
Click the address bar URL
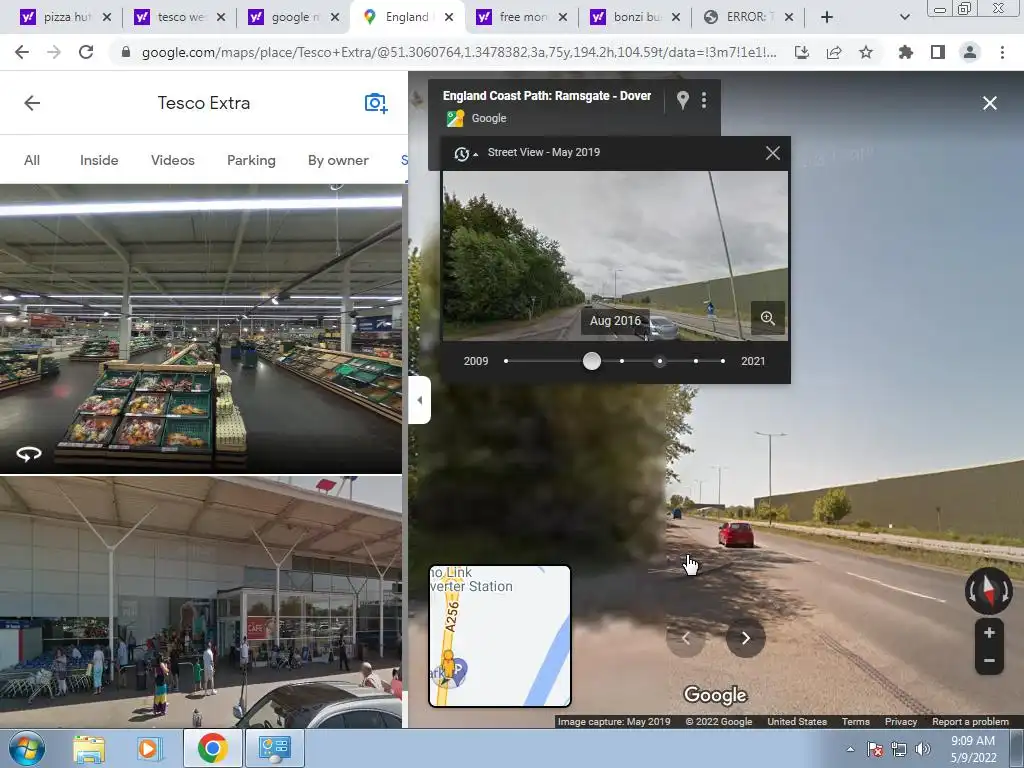coord(459,52)
